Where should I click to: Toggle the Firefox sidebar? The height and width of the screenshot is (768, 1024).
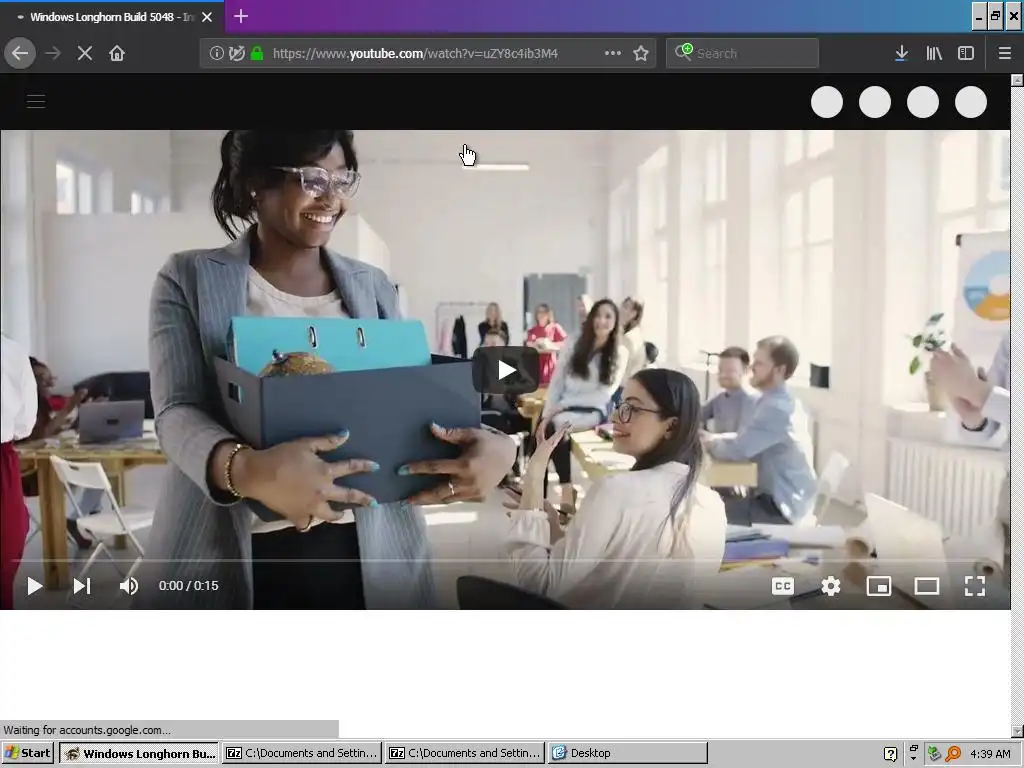click(x=966, y=53)
